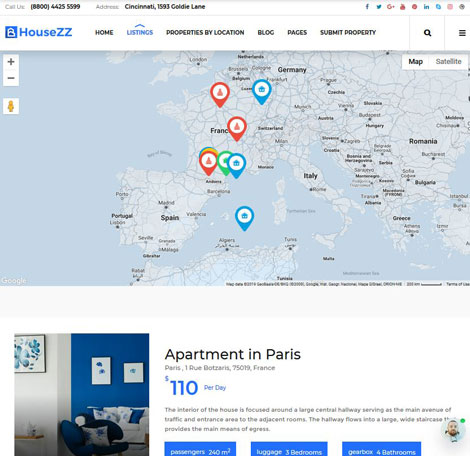Click the red marker north of France label
470x456 pixels.
(x=220, y=93)
